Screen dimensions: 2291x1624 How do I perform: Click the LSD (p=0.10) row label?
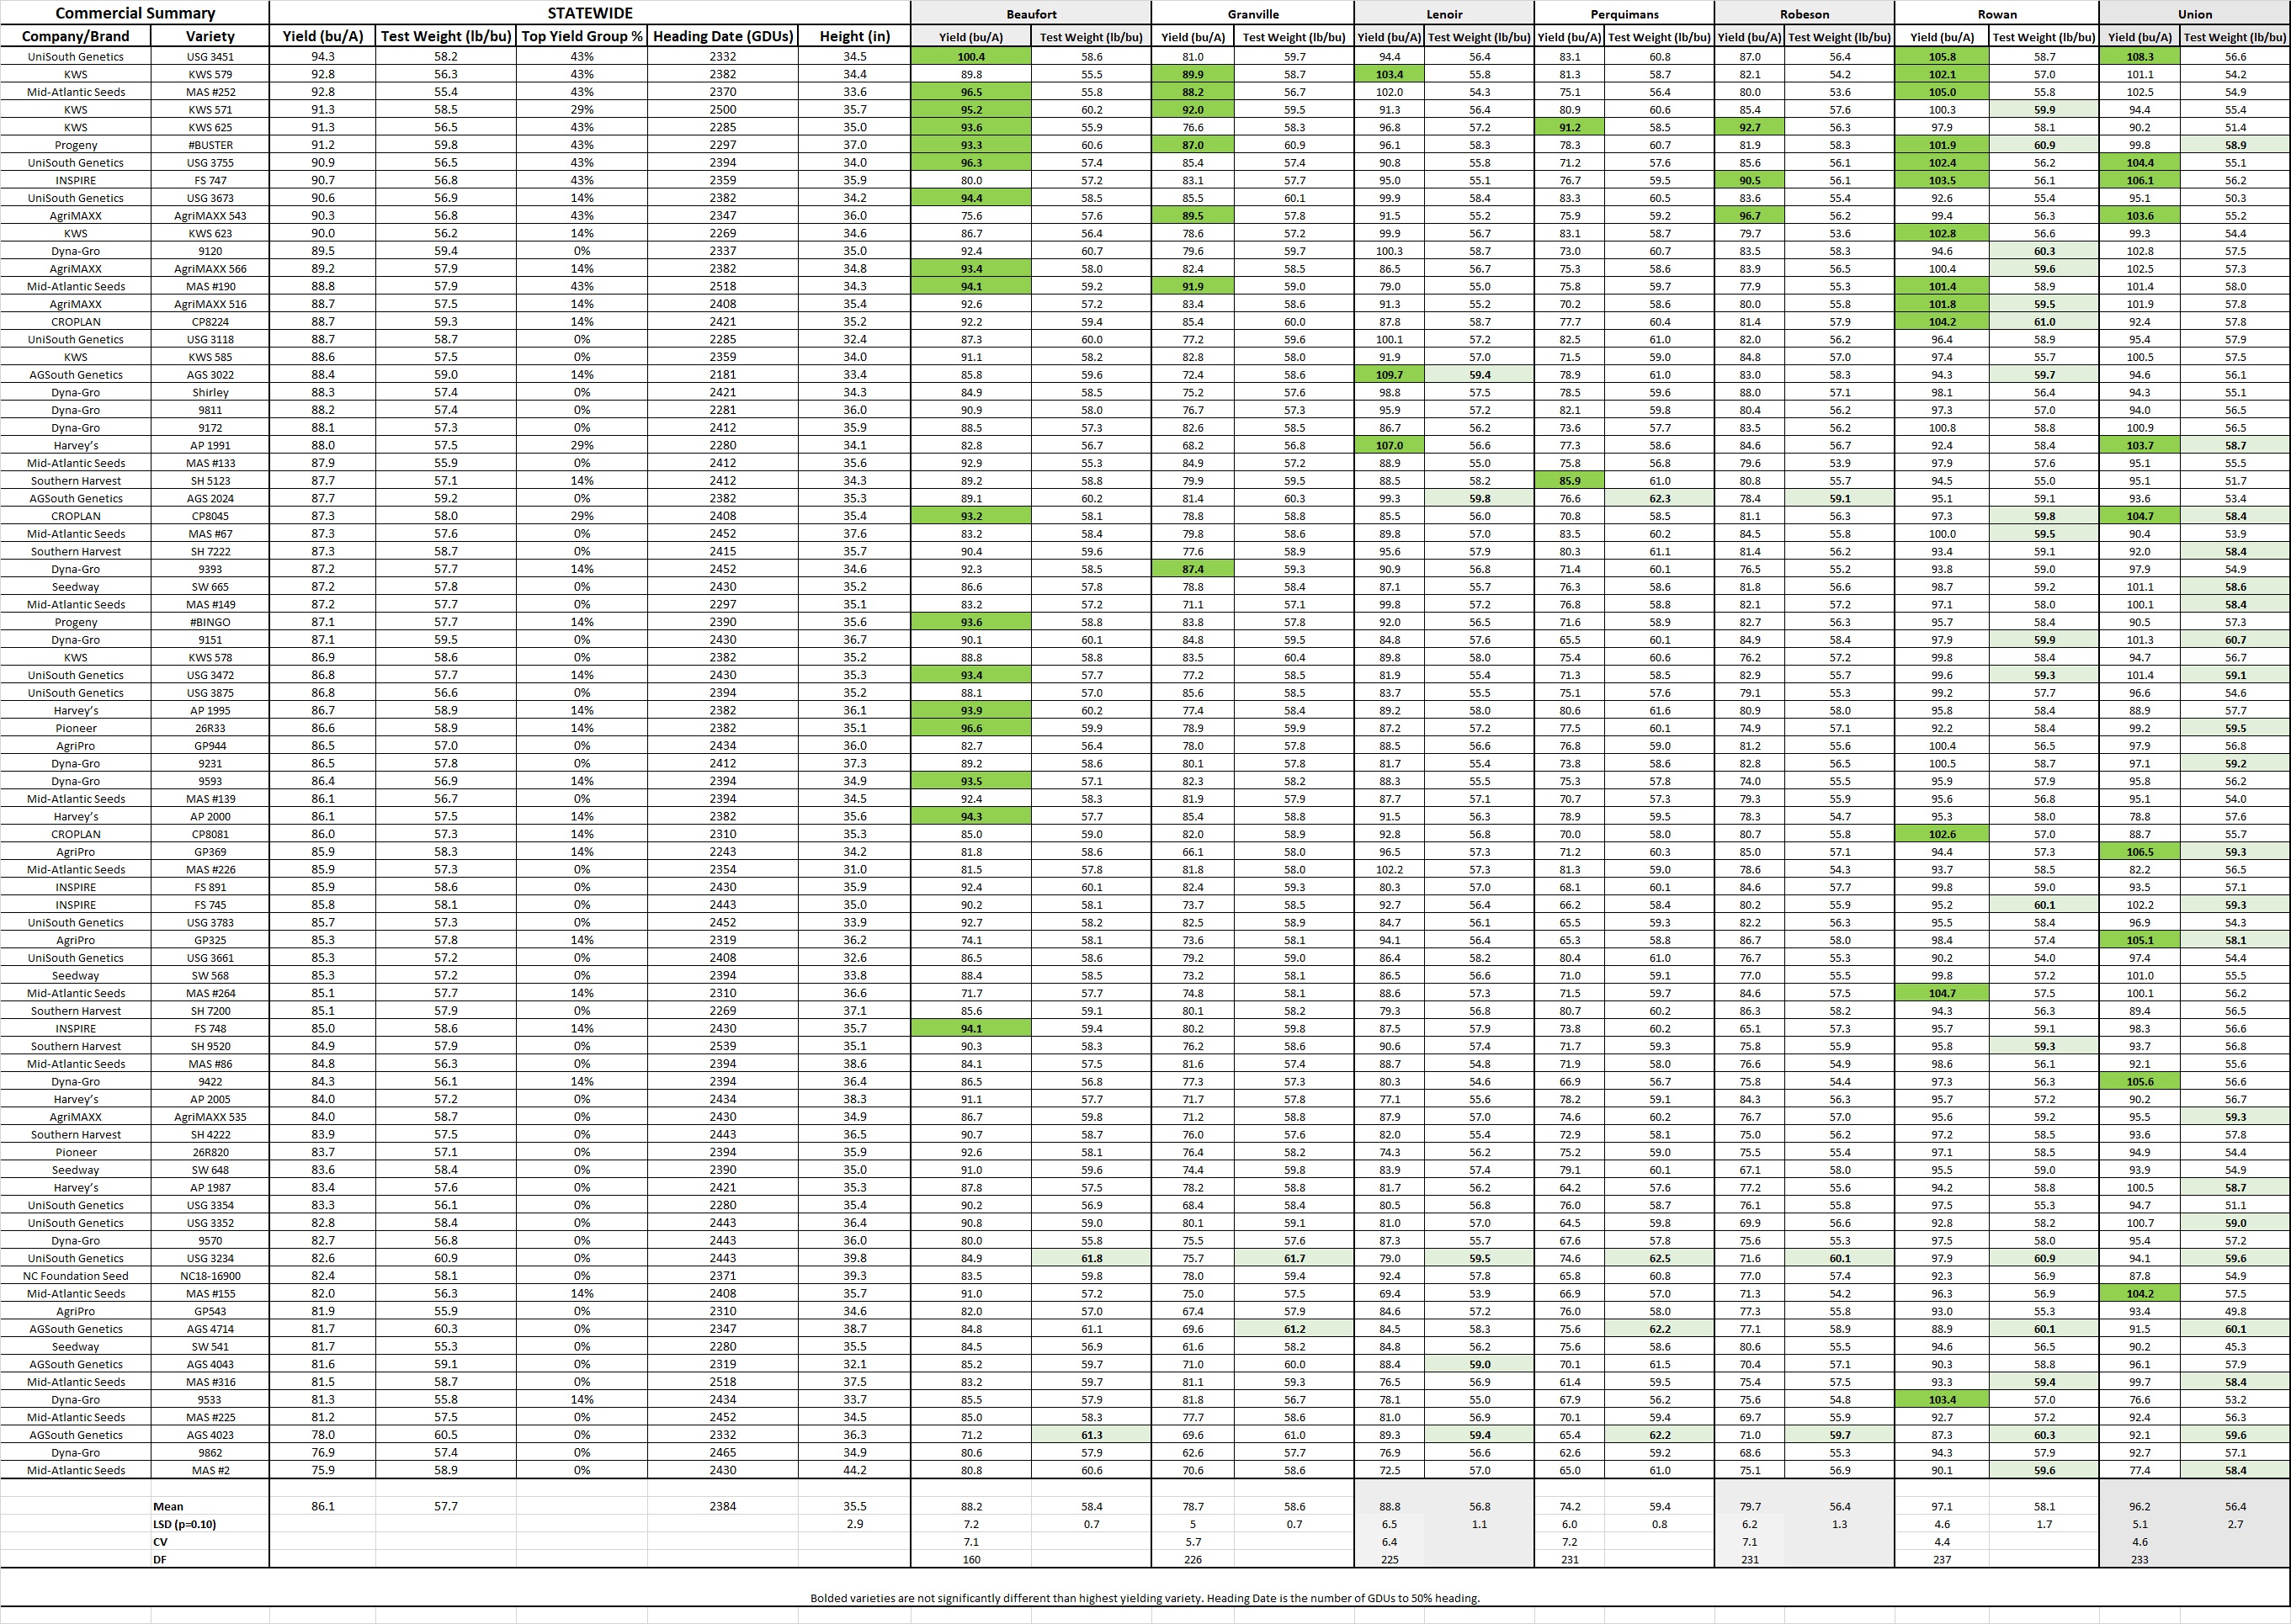(184, 1524)
